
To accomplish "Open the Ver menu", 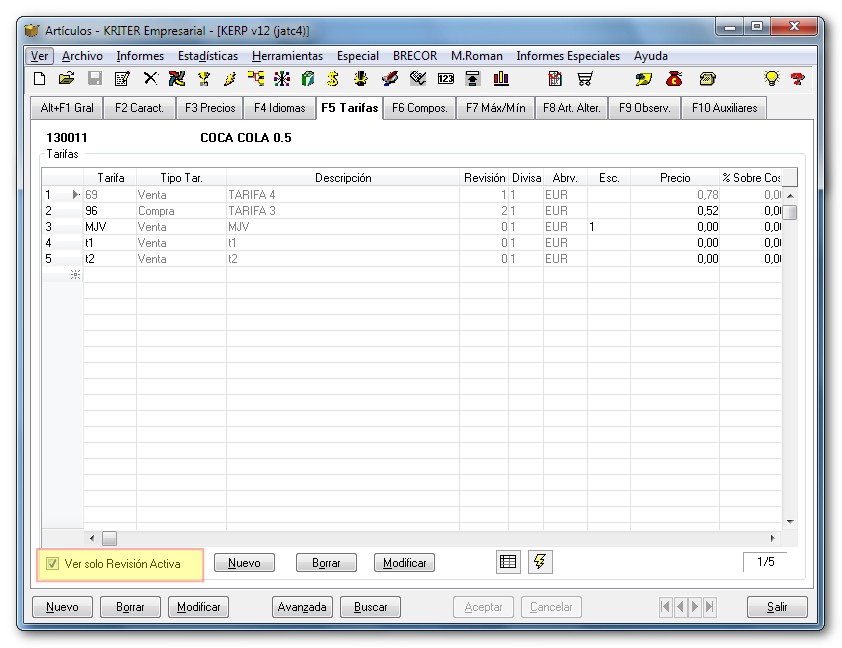I will pos(39,56).
